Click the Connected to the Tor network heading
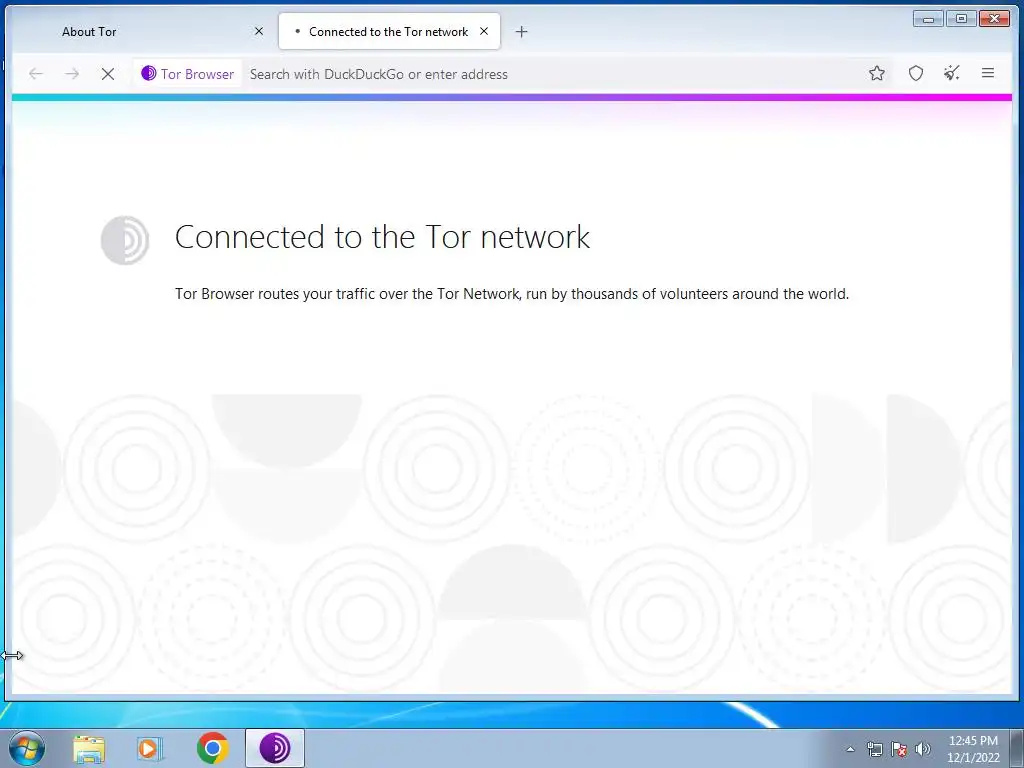Image resolution: width=1024 pixels, height=768 pixels. pyautogui.click(x=382, y=236)
